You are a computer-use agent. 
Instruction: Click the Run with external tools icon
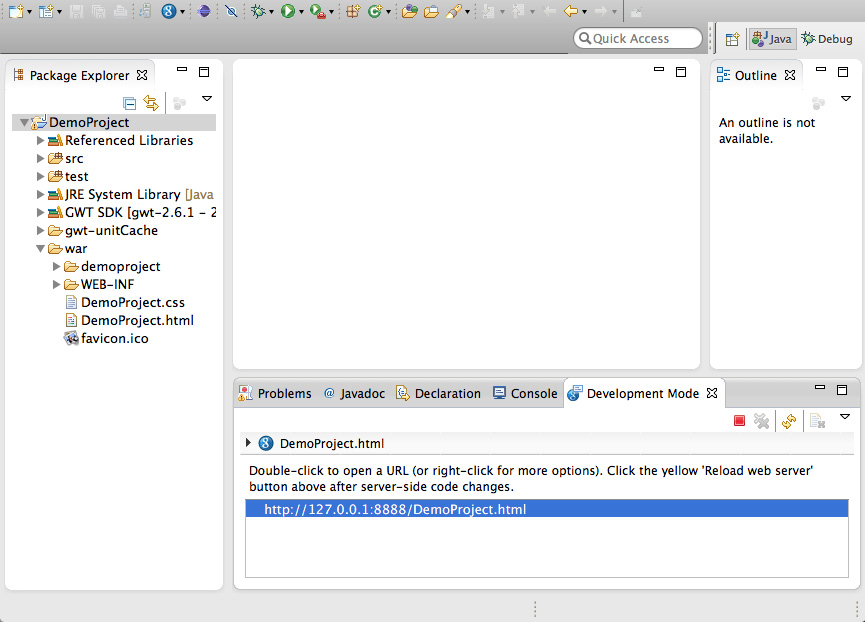pyautogui.click(x=317, y=10)
